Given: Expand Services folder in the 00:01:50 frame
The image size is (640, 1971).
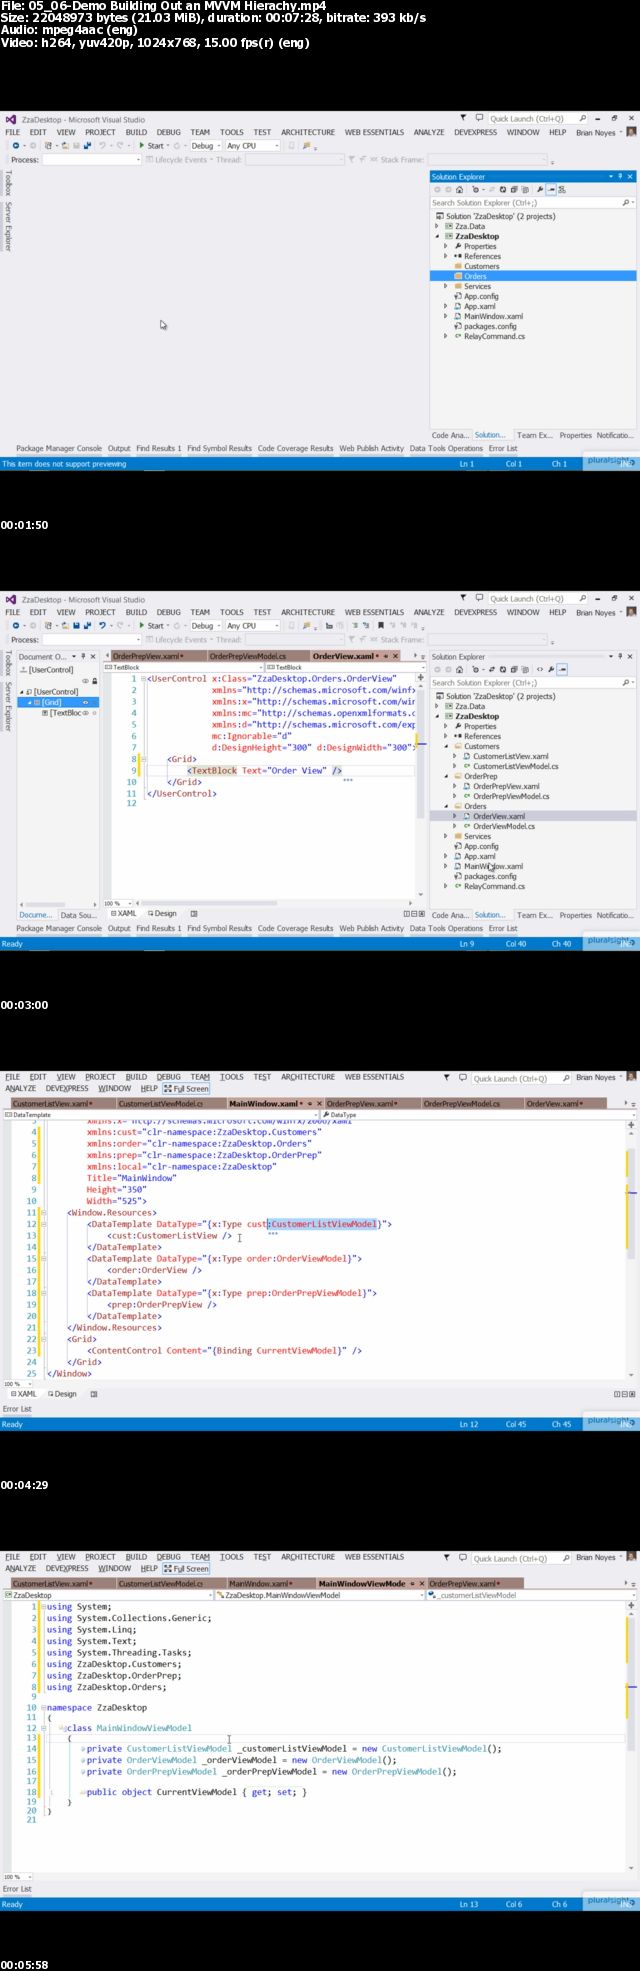Looking at the screenshot, I should coord(446,286).
